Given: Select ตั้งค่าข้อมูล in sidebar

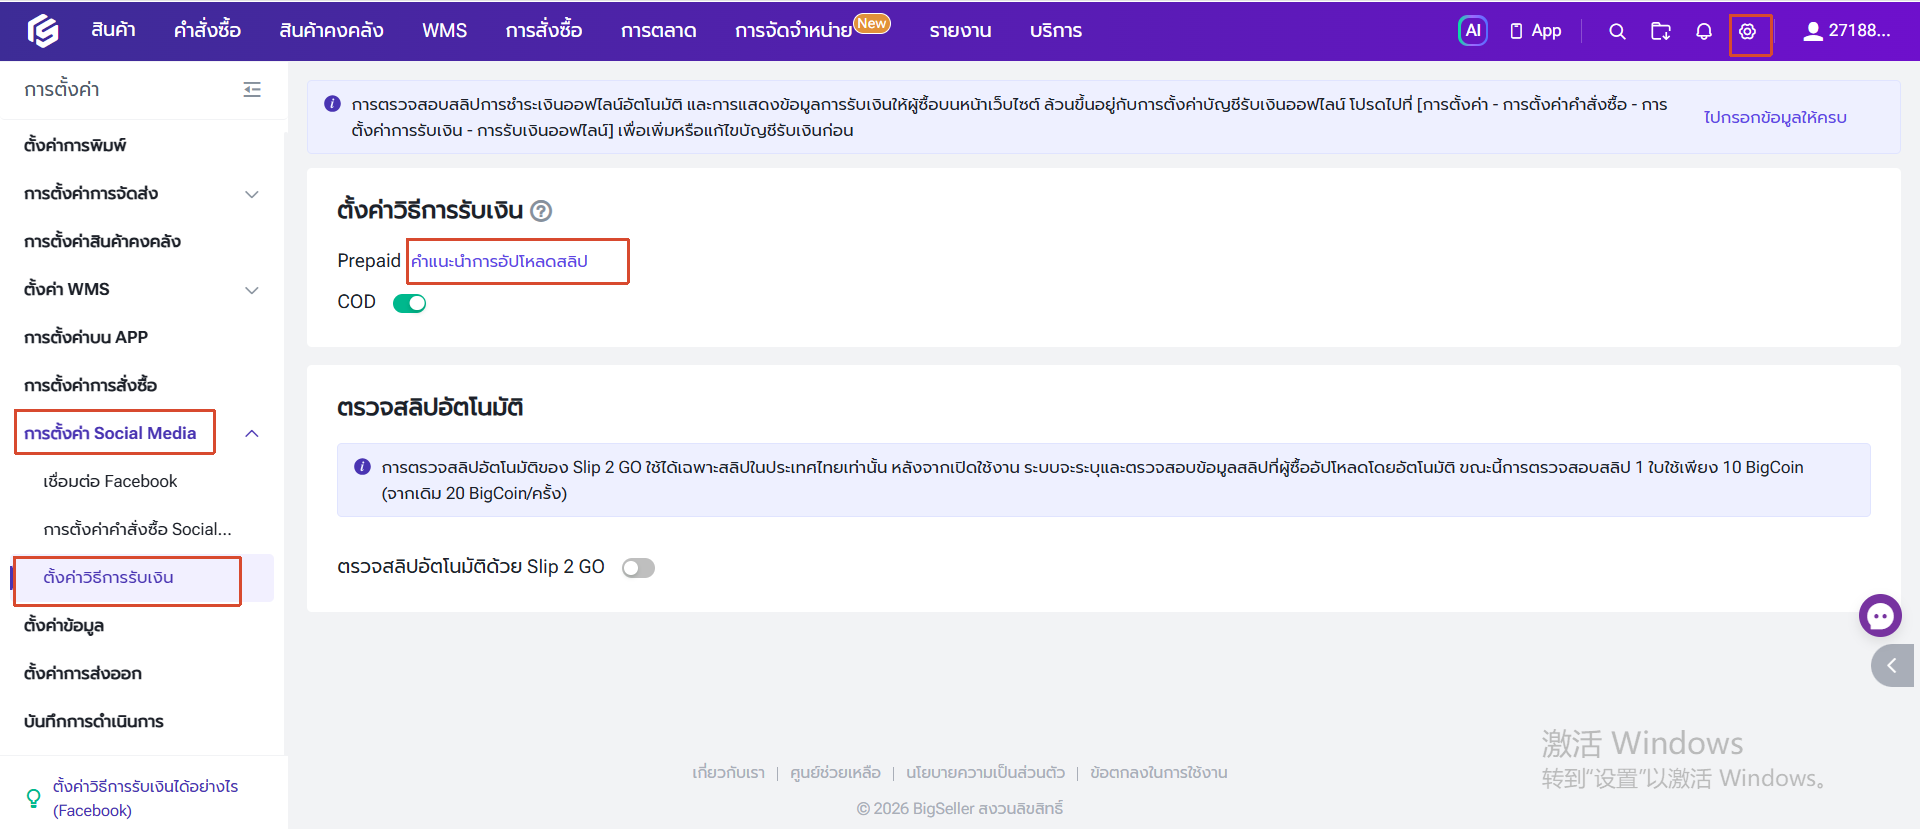Looking at the screenshot, I should (x=64, y=626).
